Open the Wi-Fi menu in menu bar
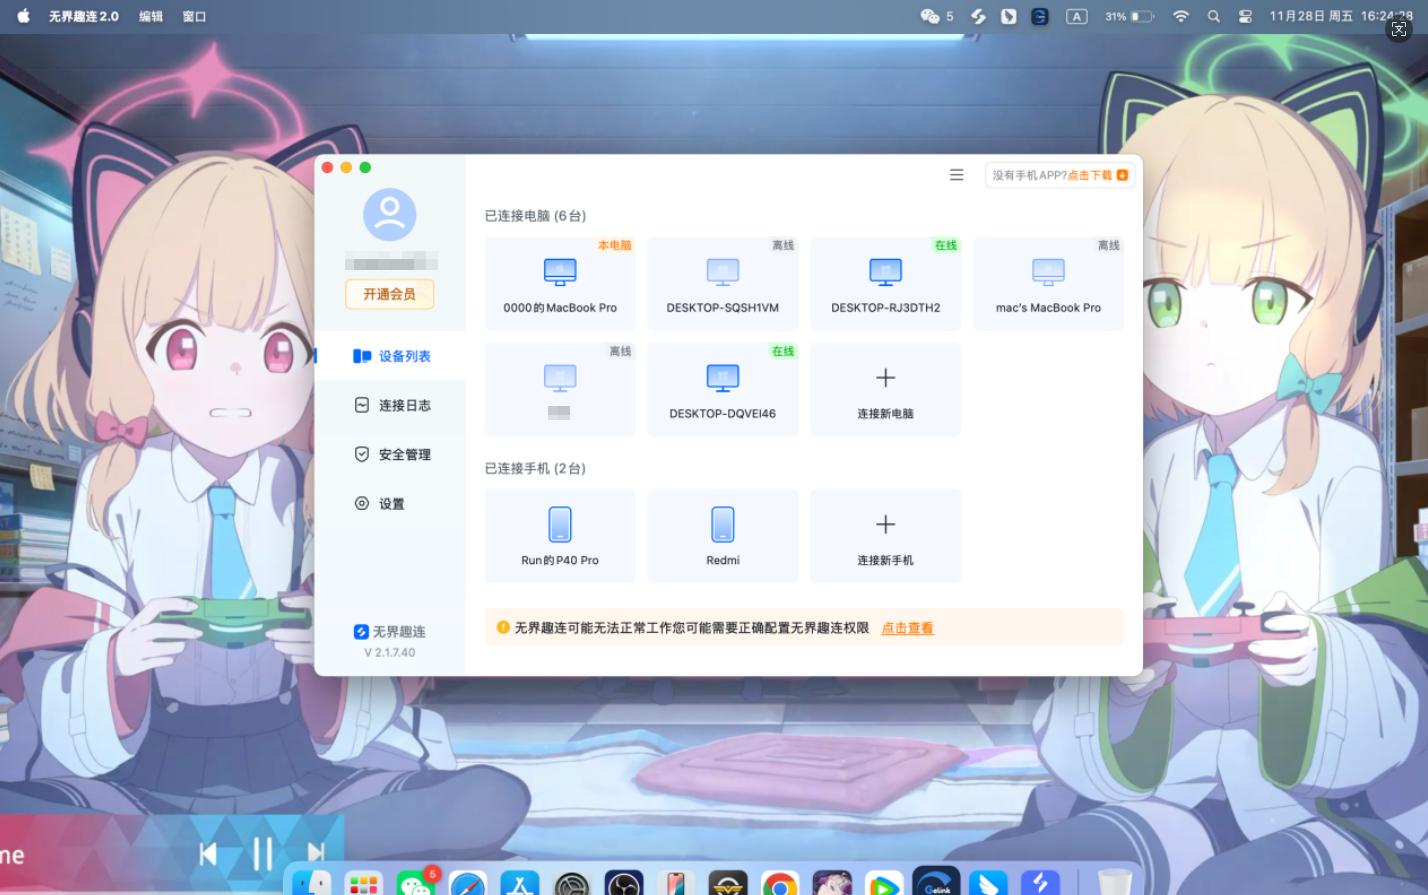Viewport: 1428px width, 895px height. point(1179,16)
